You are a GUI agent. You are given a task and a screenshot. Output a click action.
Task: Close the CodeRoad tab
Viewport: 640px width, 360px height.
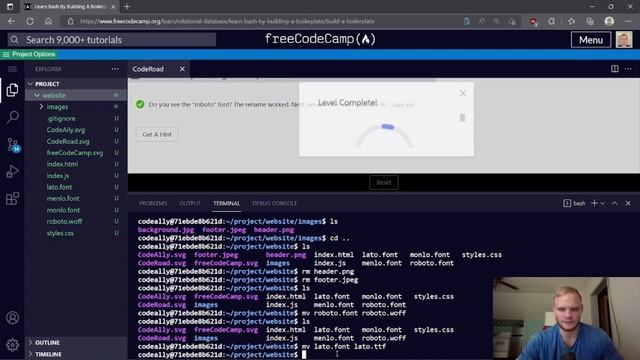coord(182,69)
